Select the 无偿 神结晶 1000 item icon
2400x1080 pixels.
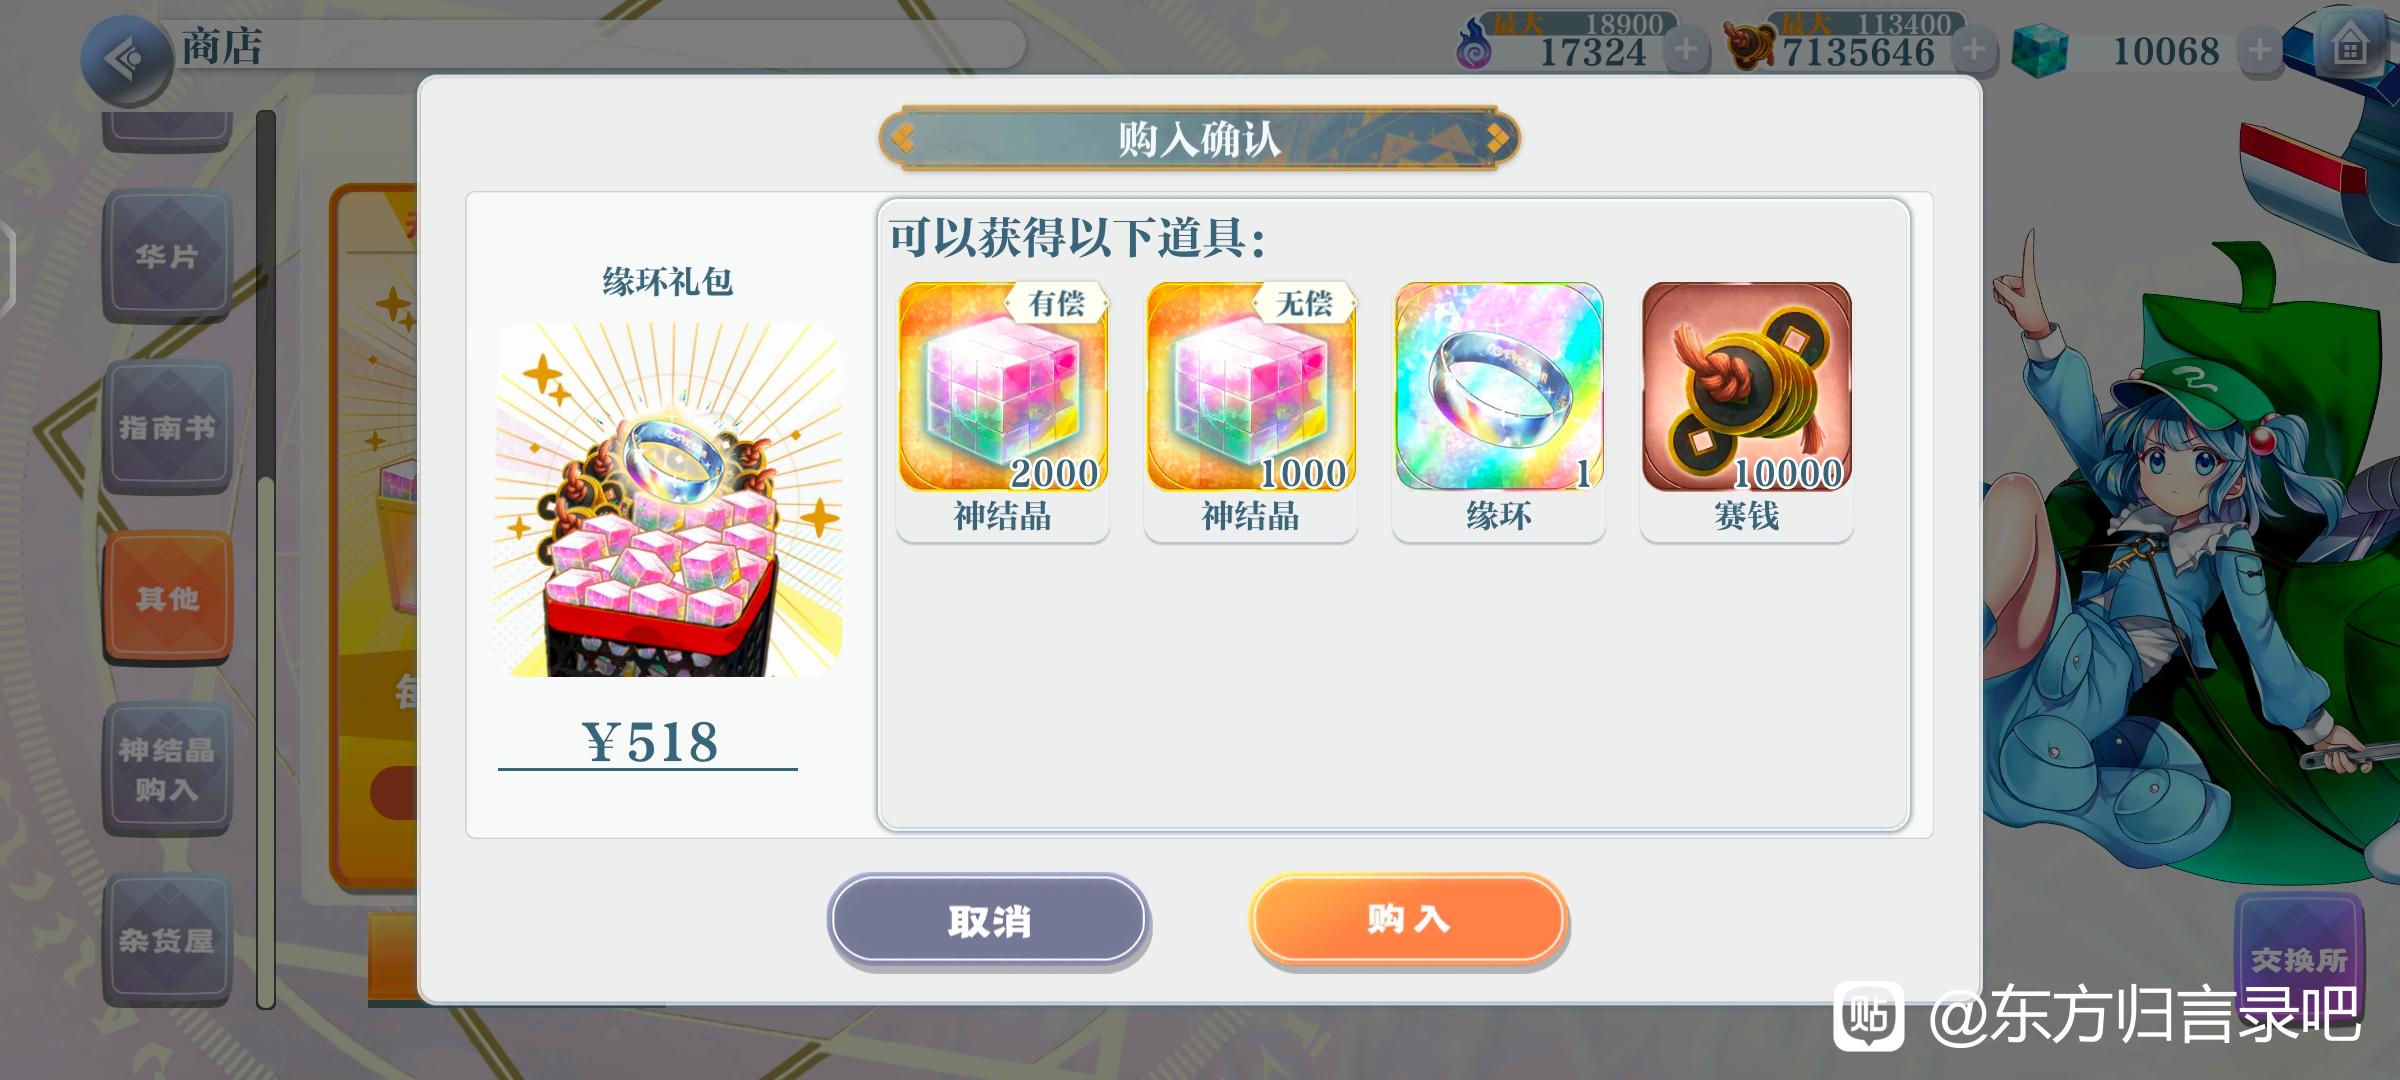(x=1251, y=388)
